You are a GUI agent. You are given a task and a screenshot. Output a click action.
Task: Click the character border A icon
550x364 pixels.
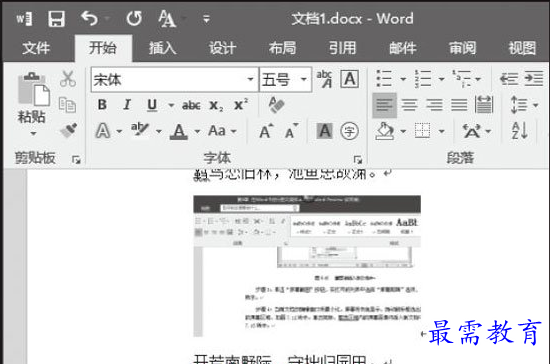point(350,79)
